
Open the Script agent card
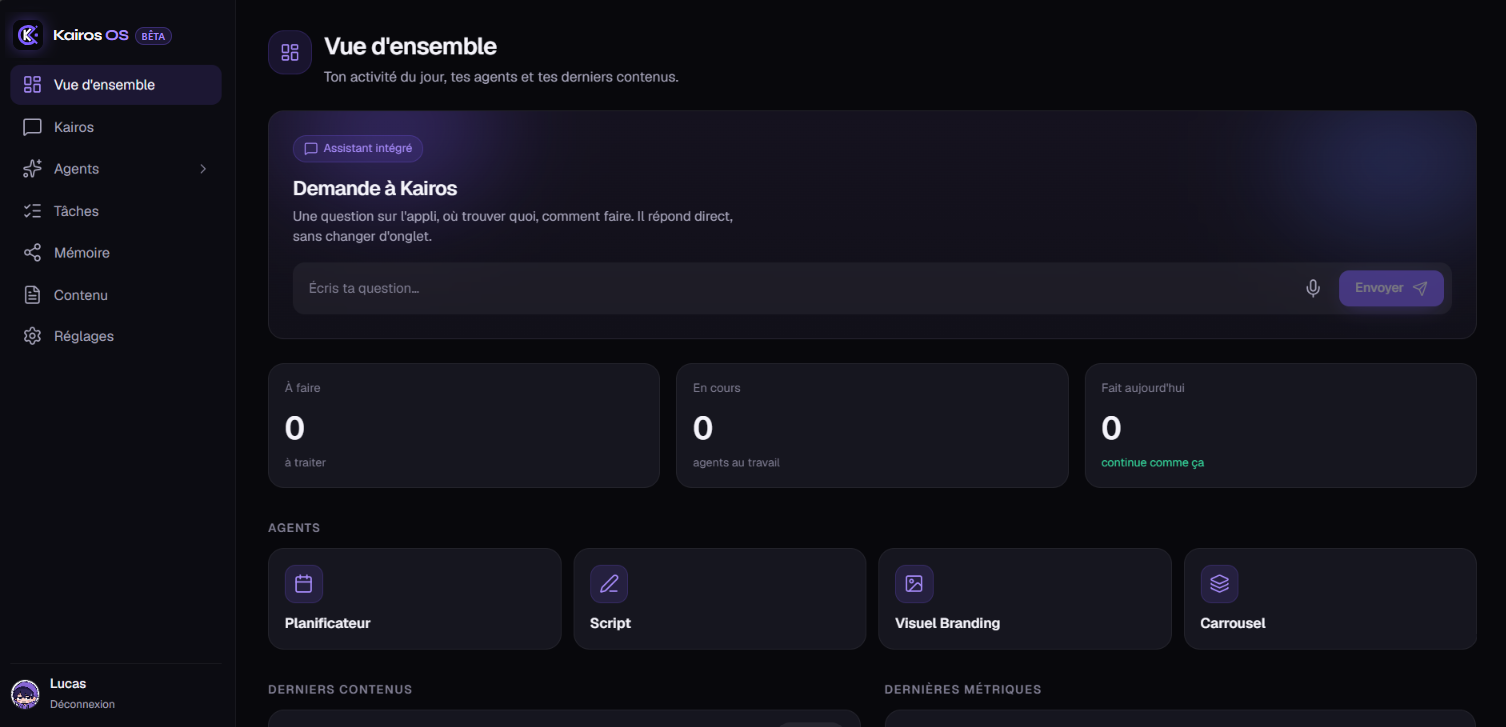[x=720, y=599]
